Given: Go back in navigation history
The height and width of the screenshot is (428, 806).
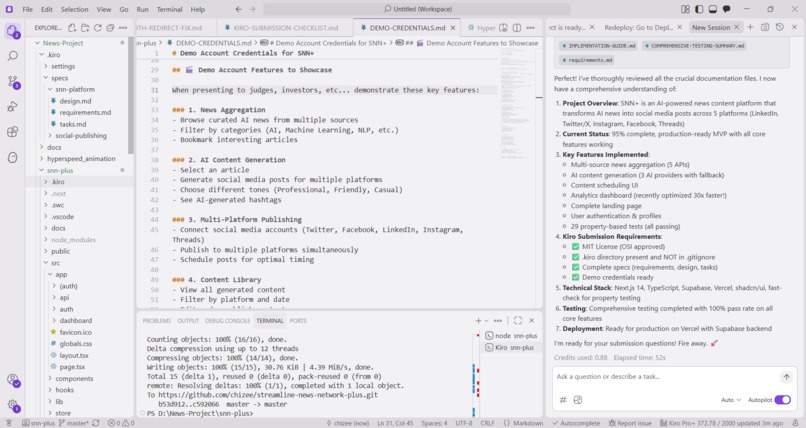Looking at the screenshot, I should (239, 9).
